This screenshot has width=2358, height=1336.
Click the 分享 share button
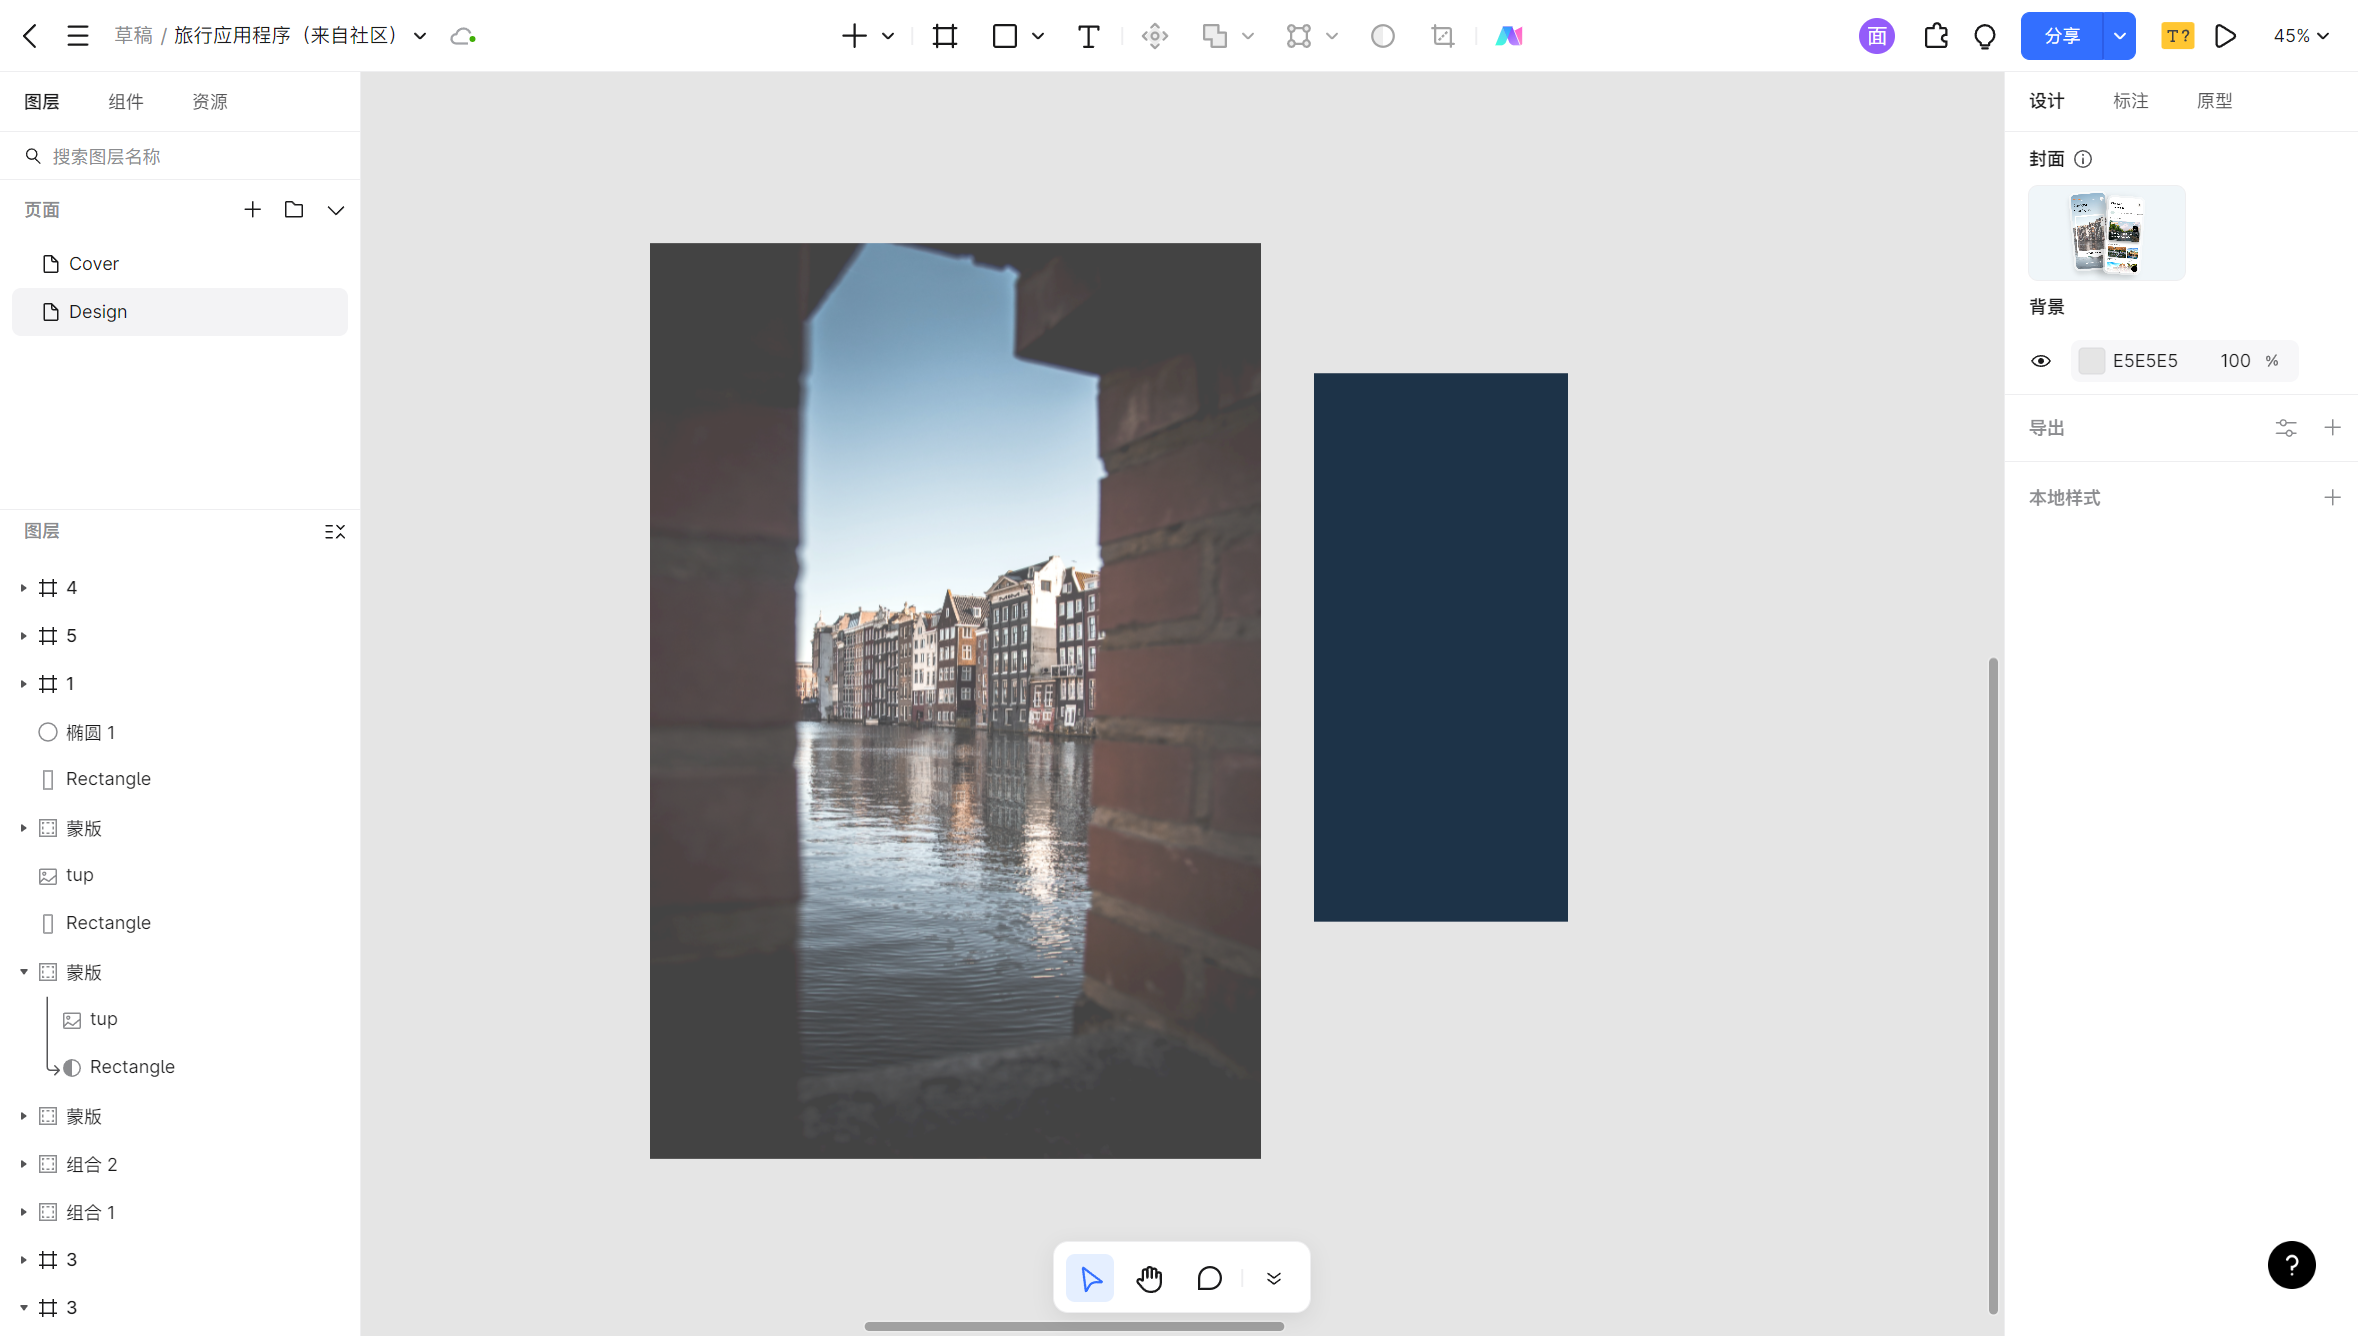tap(2062, 36)
